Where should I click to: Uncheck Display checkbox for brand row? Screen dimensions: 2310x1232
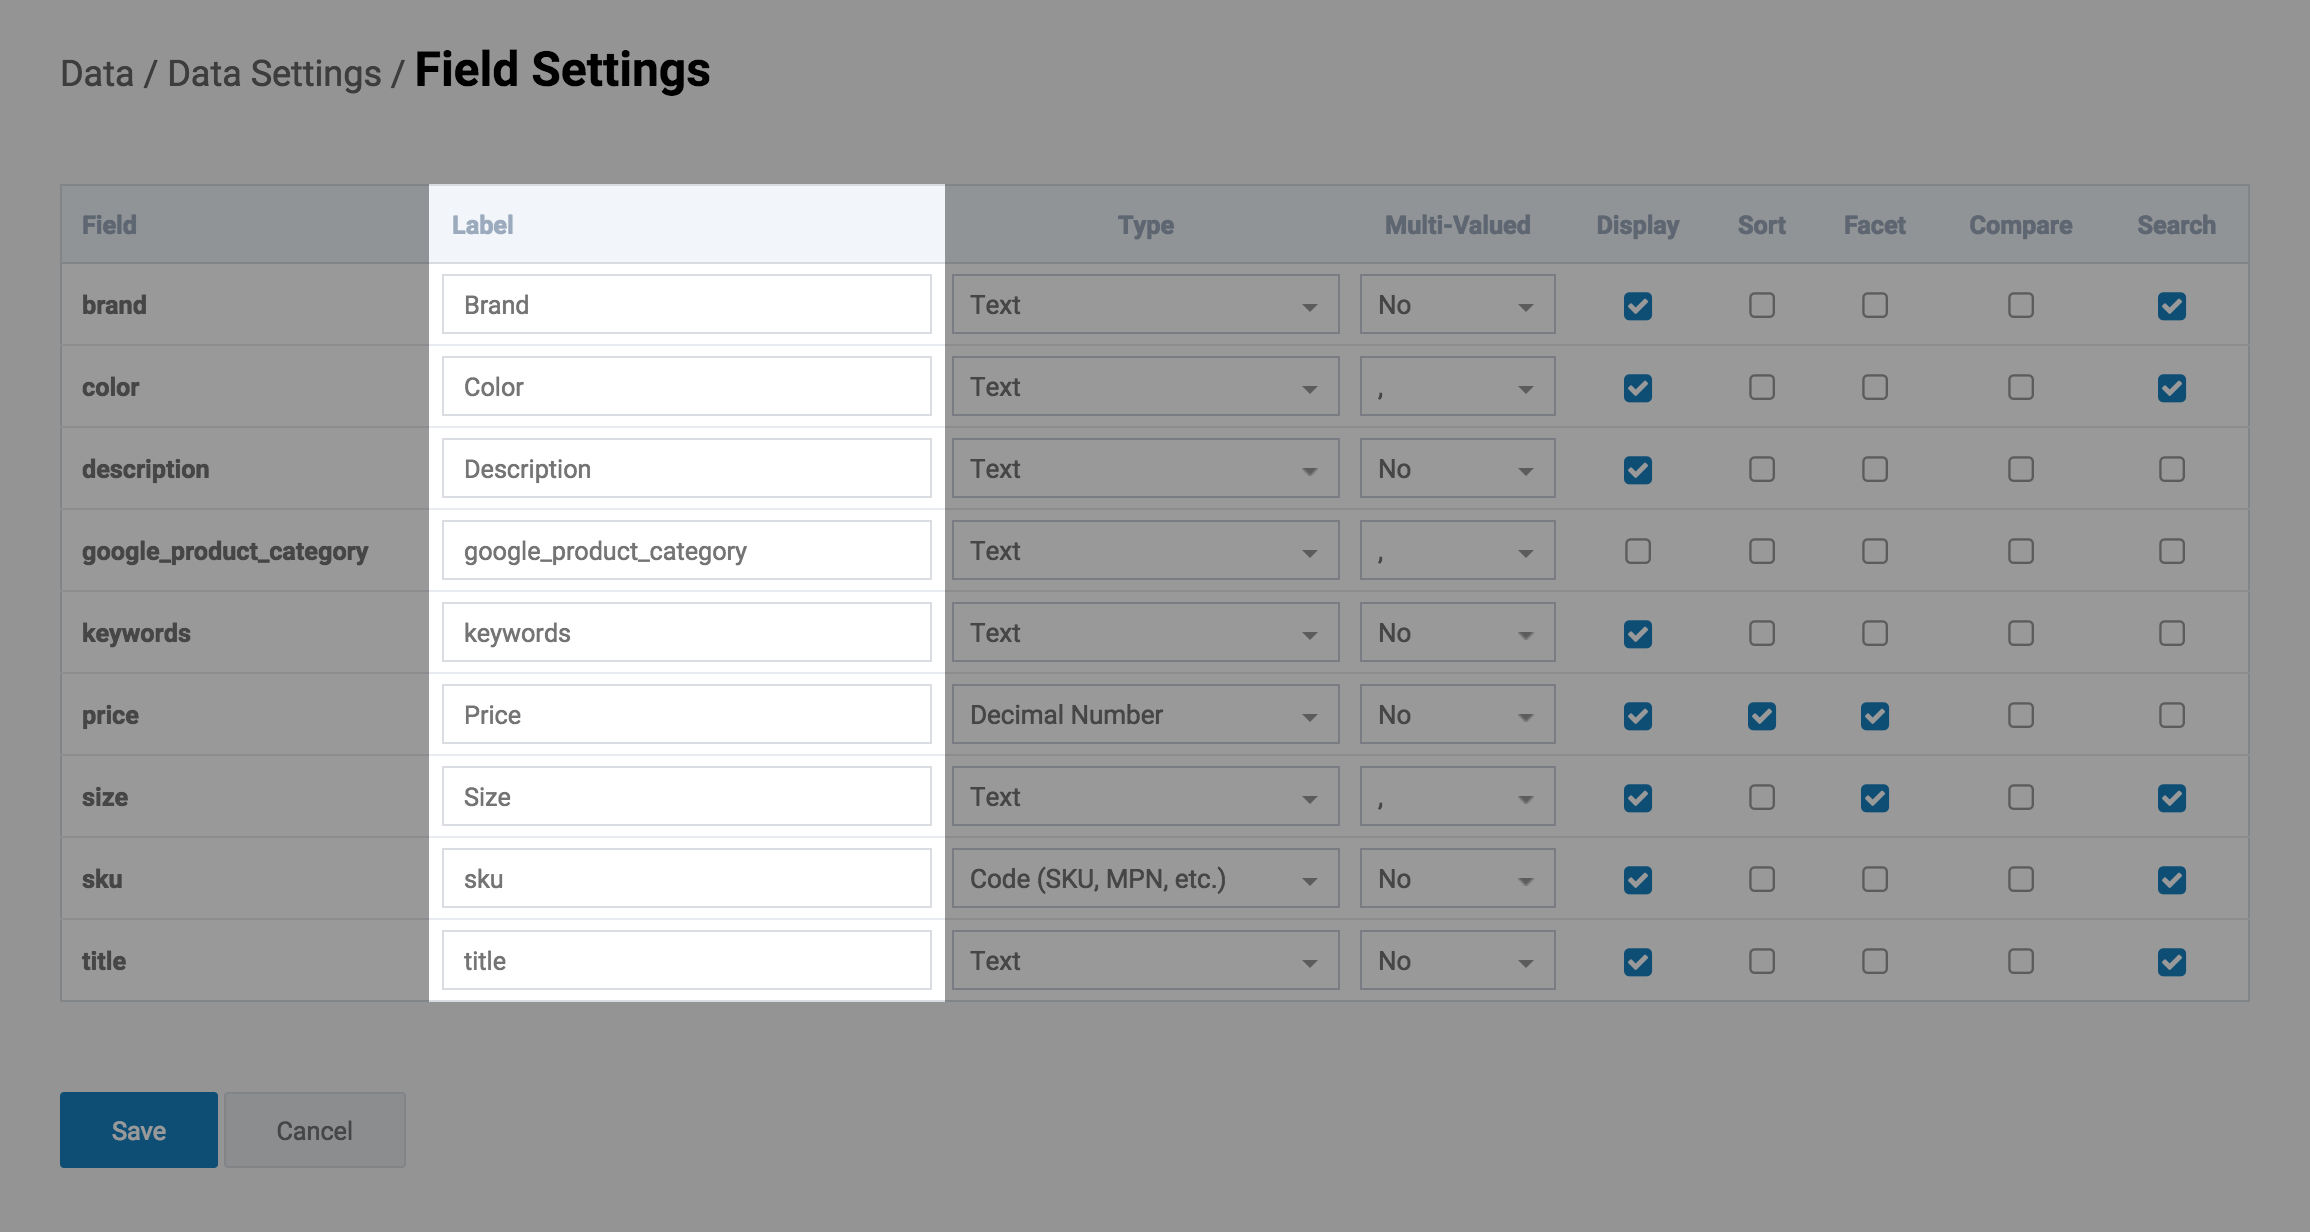1637,305
